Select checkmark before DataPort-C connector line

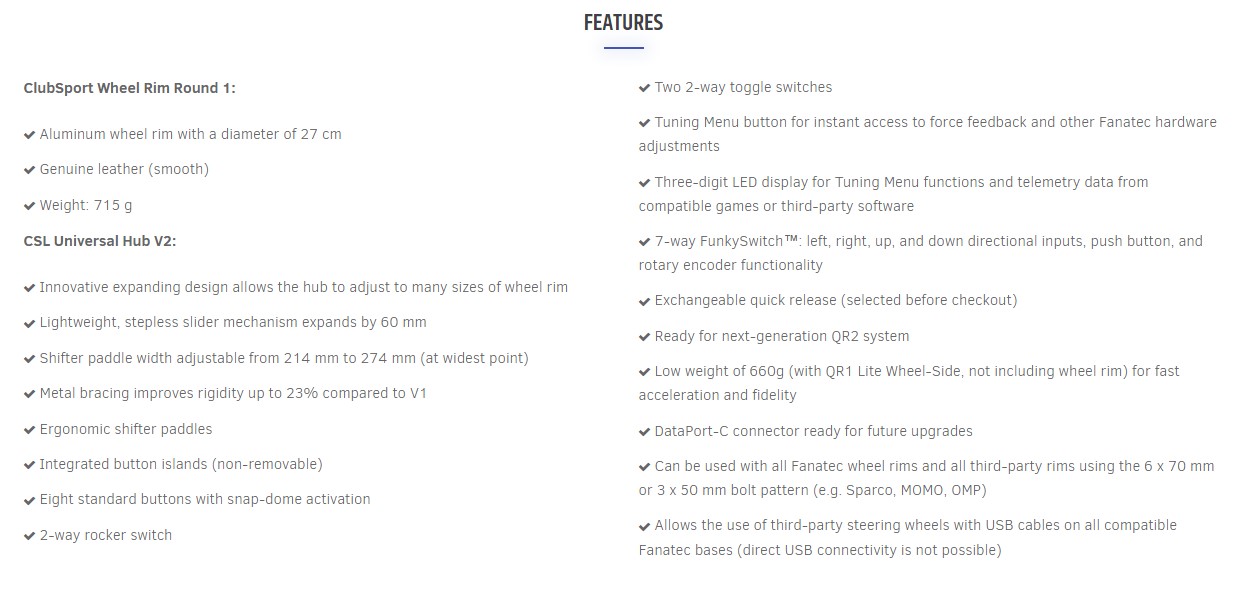click(645, 432)
